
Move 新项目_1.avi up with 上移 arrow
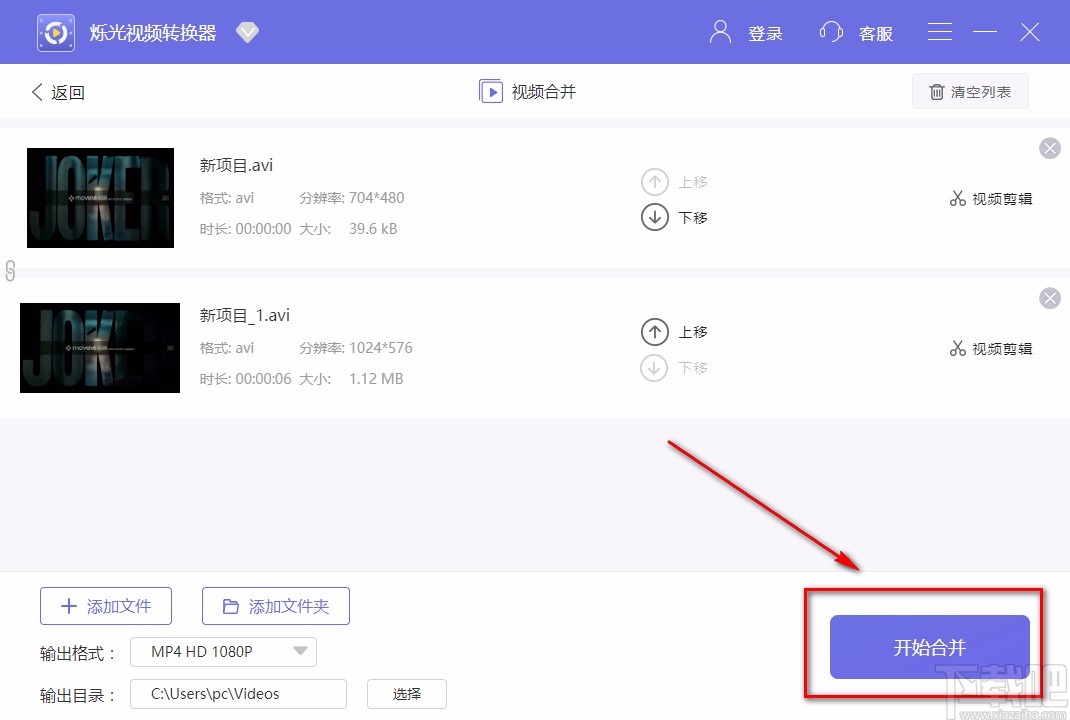(654, 331)
